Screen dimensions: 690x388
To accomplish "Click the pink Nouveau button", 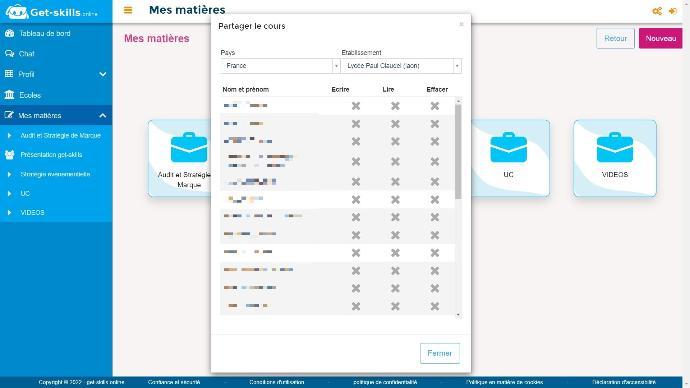I will (661, 38).
